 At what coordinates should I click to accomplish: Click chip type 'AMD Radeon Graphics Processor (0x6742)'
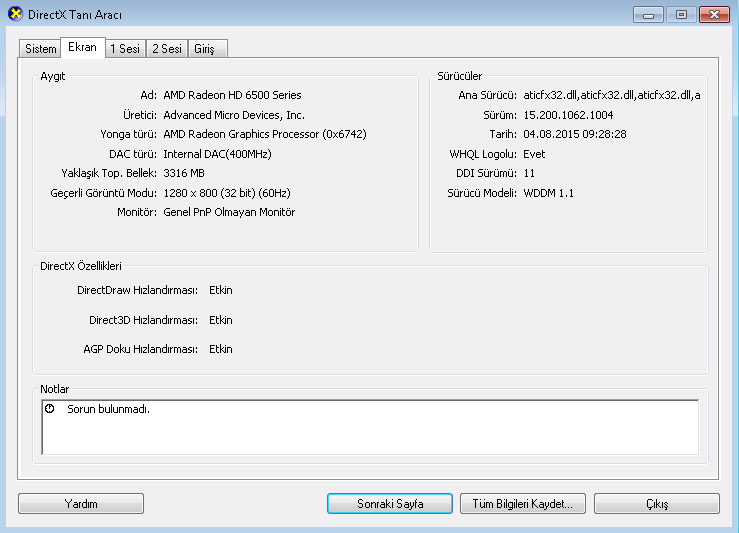[x=265, y=134]
